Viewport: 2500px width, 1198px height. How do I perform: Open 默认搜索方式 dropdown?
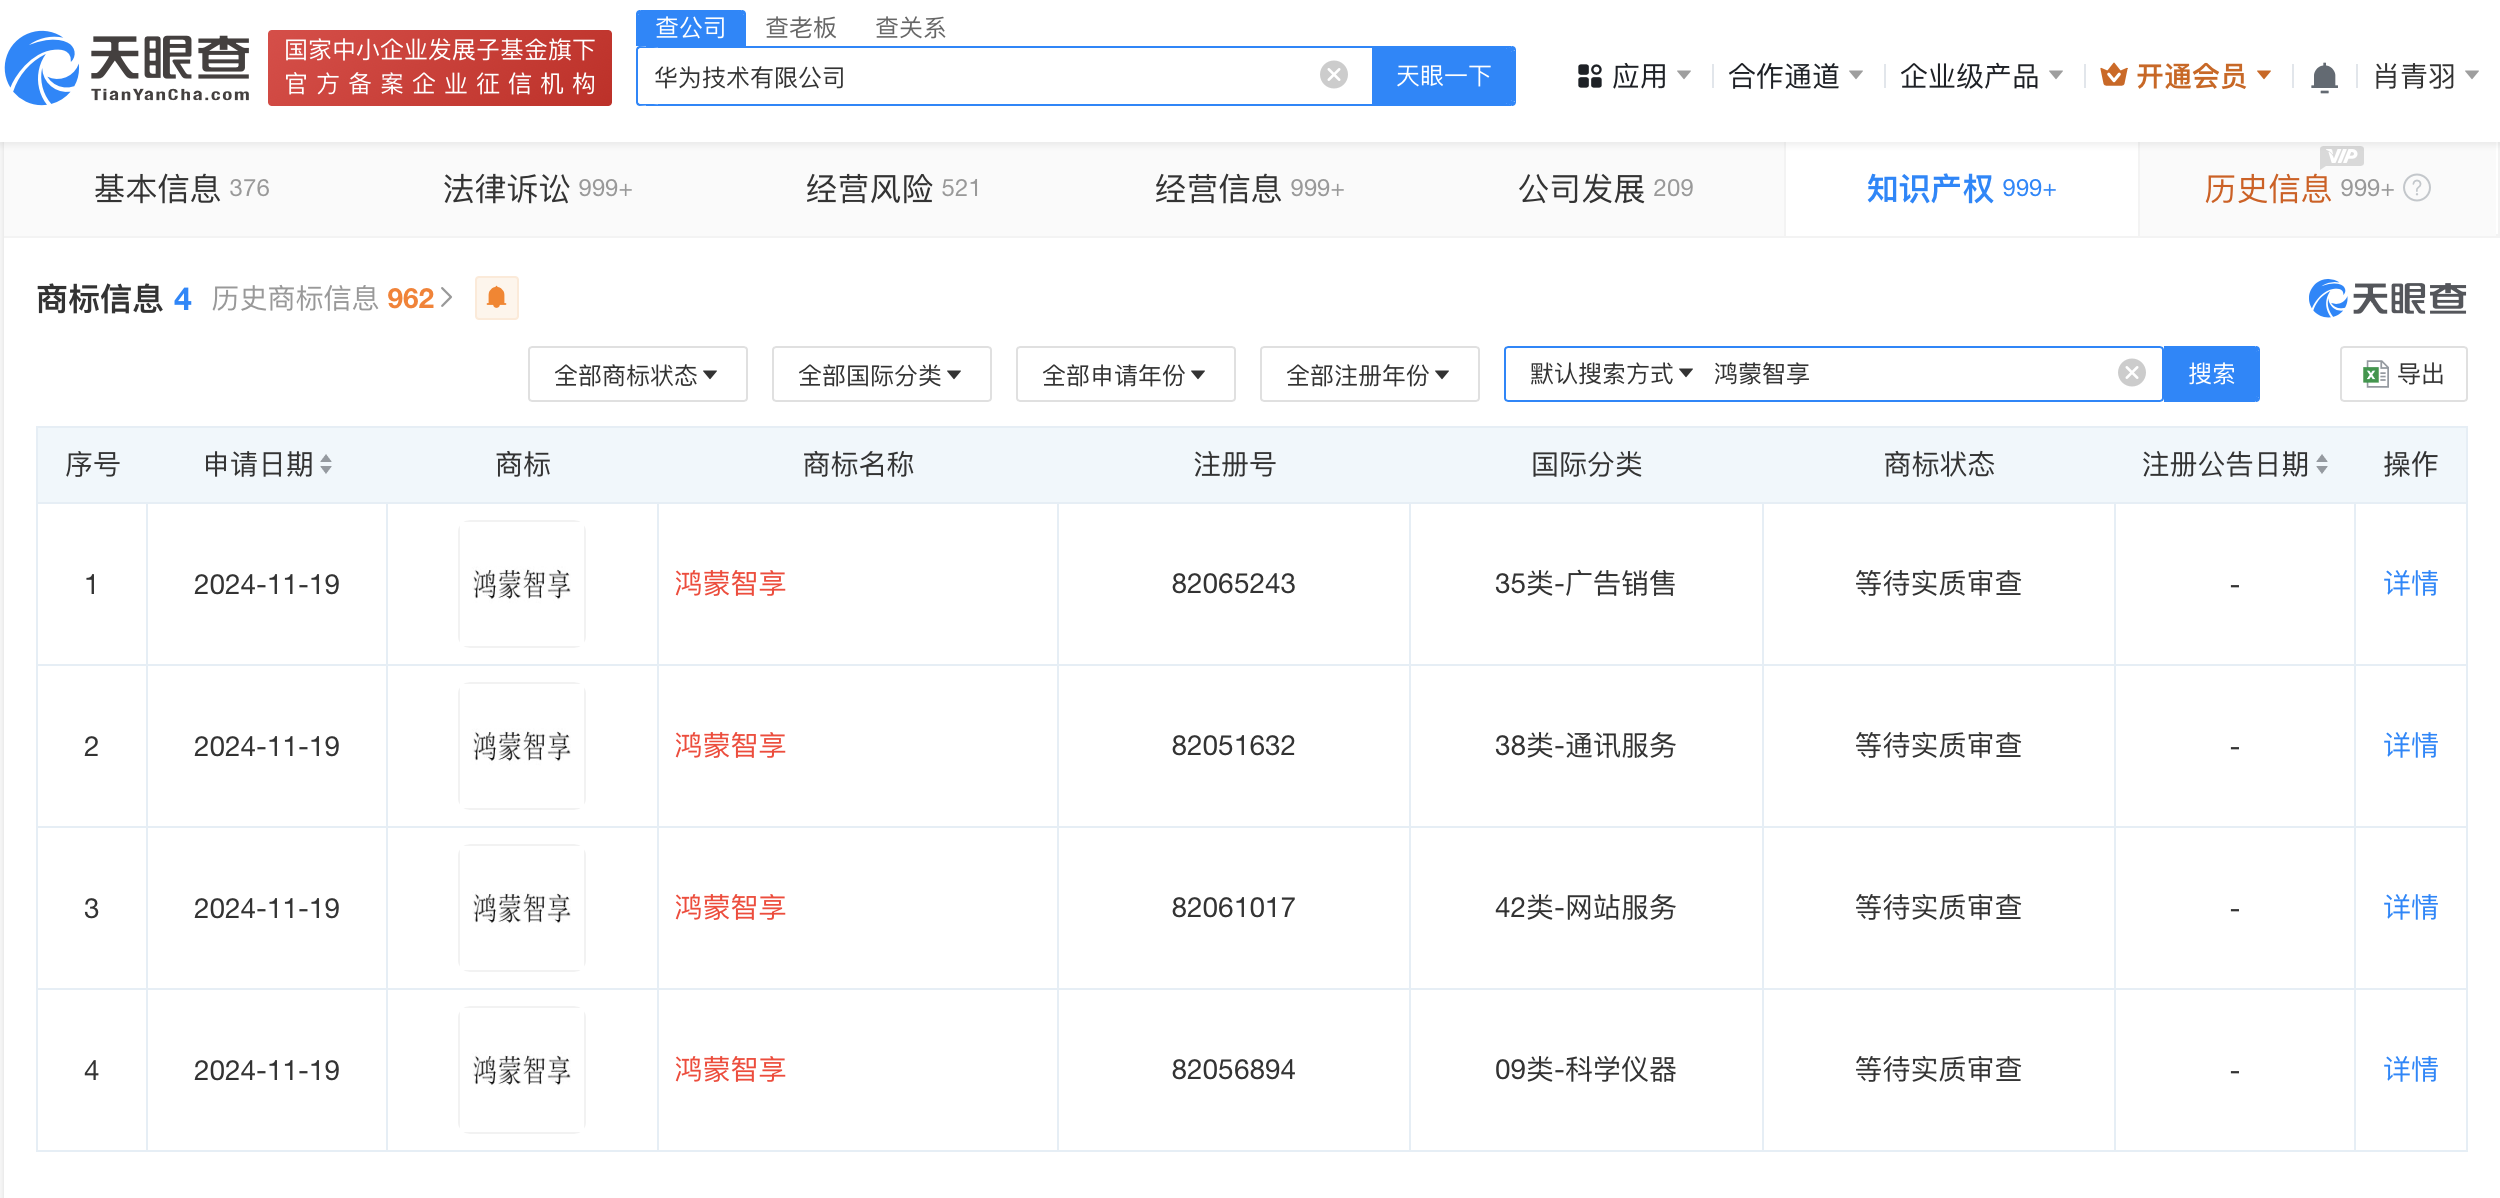[x=1610, y=374]
